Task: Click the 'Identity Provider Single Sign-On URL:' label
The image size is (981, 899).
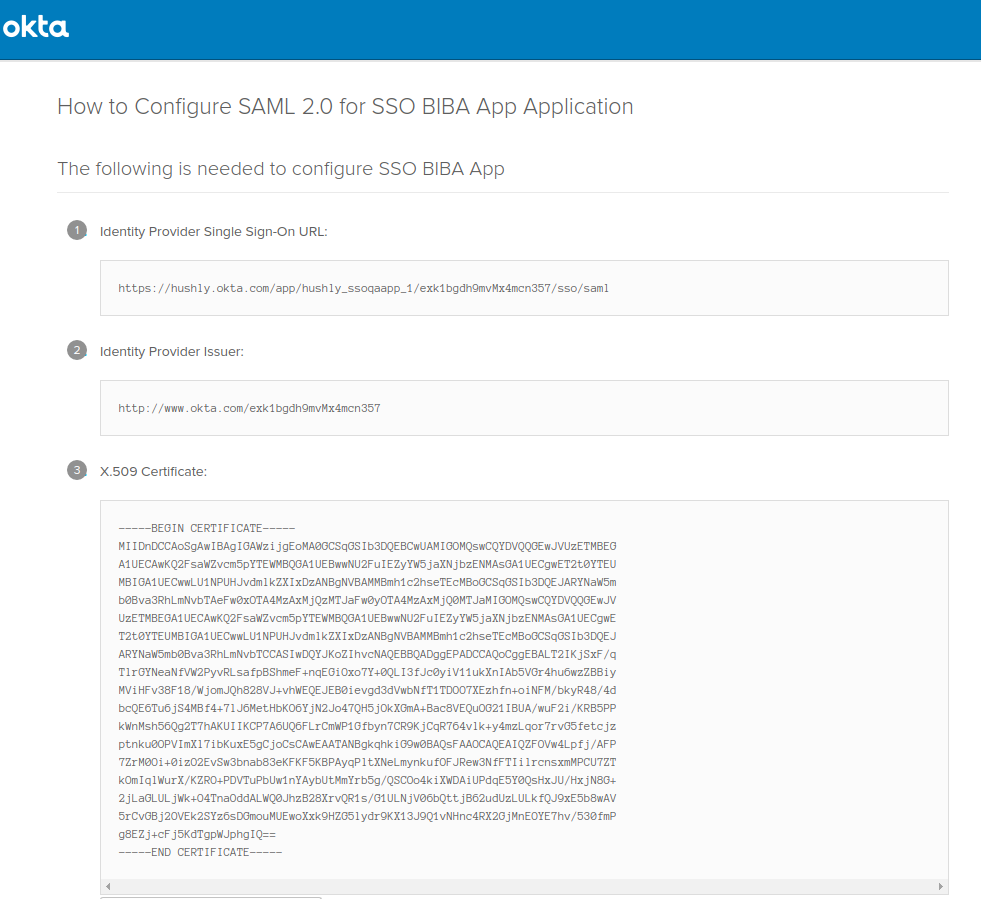Action: (213, 231)
